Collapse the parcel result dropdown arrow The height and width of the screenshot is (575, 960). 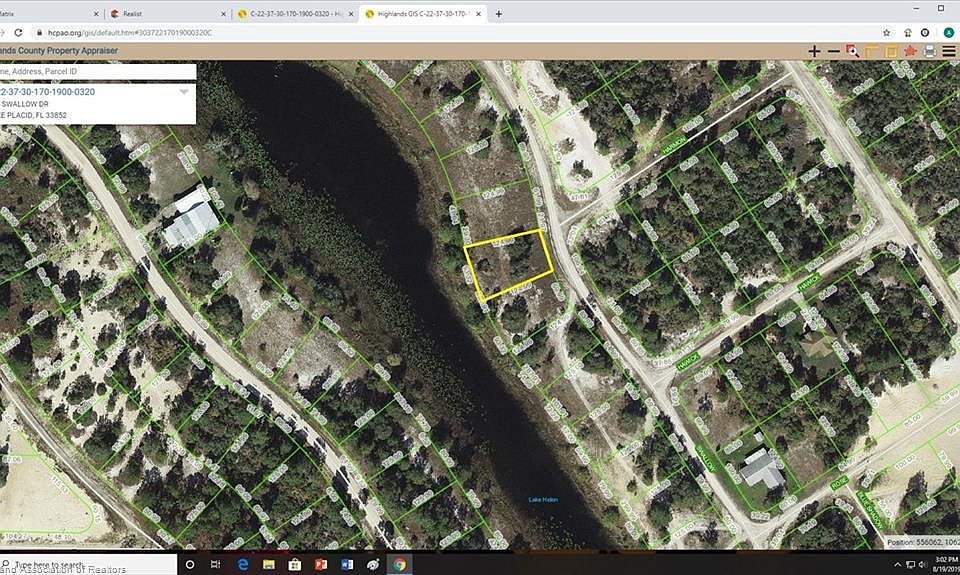184,92
